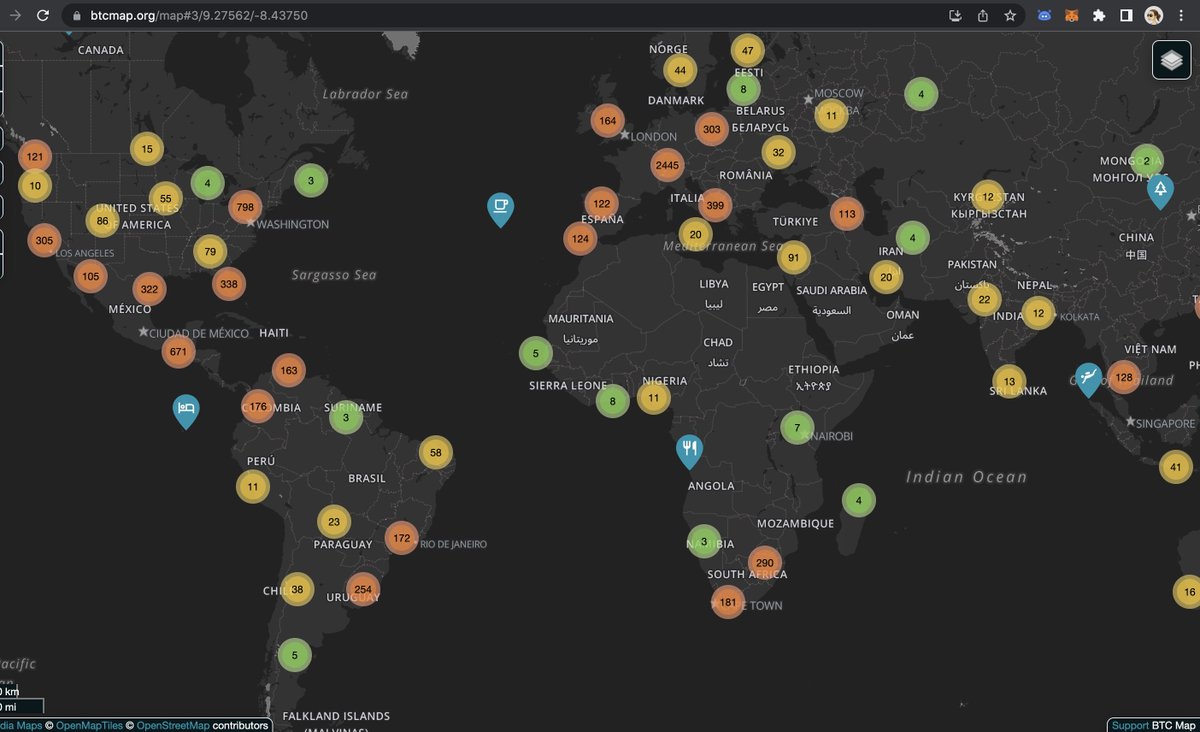This screenshot has width=1200, height=732.
Task: Click the padlock site info icon
Action: pos(77,15)
